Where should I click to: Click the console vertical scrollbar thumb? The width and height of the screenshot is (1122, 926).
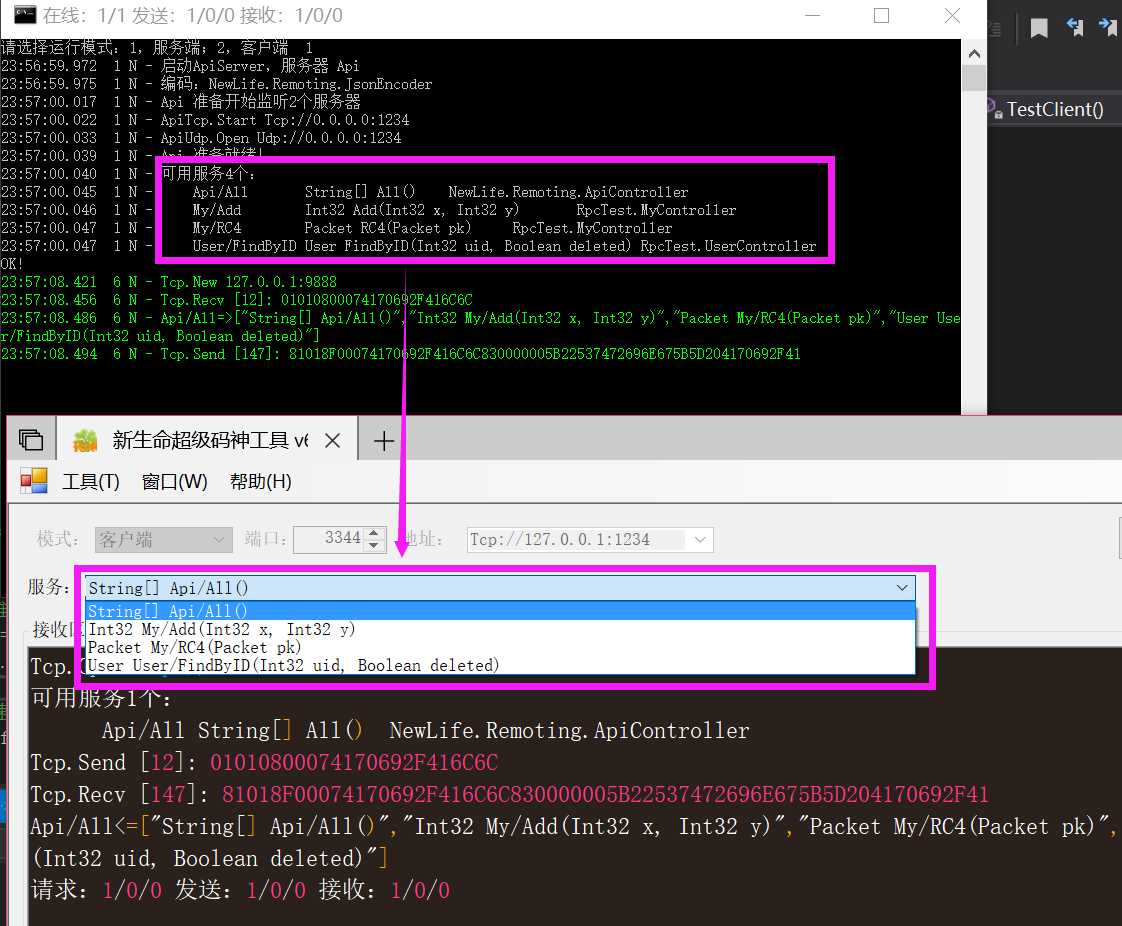974,77
